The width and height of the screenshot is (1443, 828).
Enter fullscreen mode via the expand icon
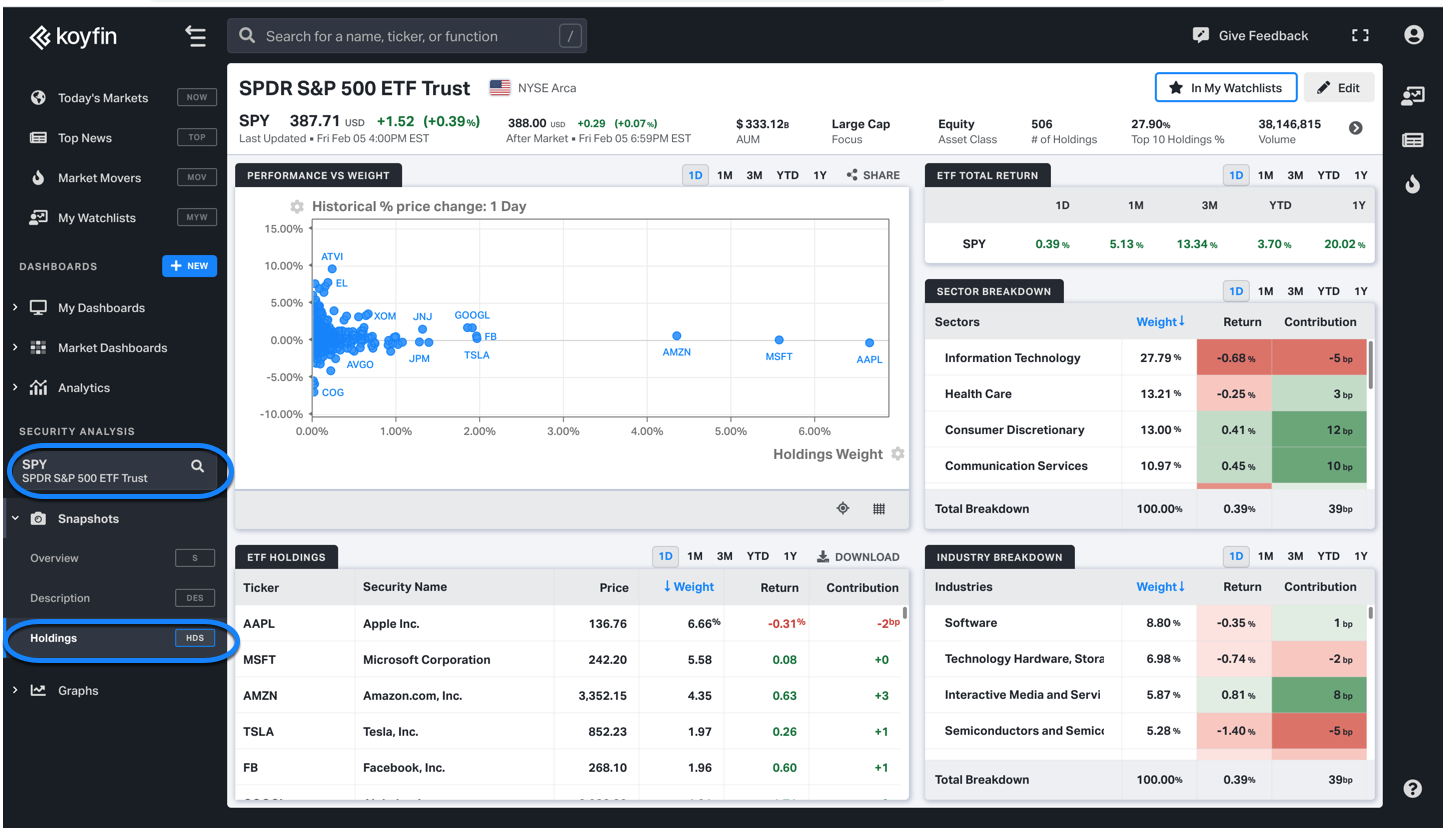[1360, 34]
